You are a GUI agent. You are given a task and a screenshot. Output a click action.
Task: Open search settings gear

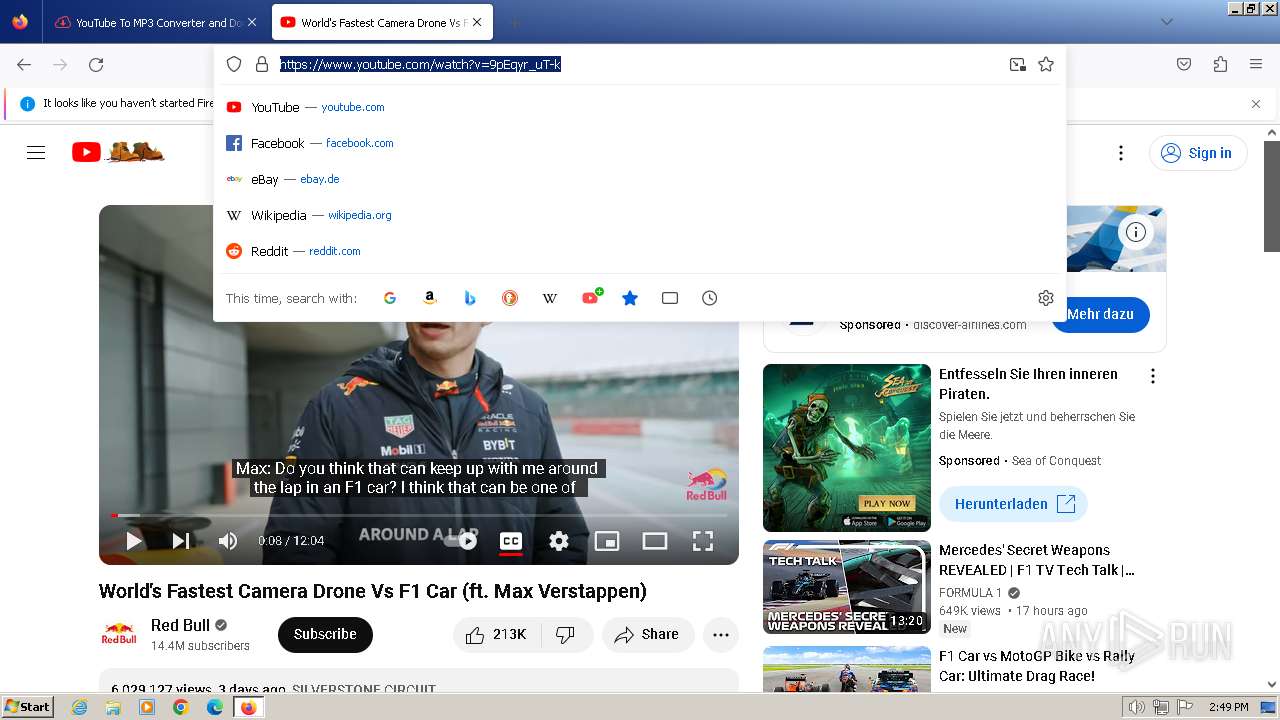click(1046, 298)
